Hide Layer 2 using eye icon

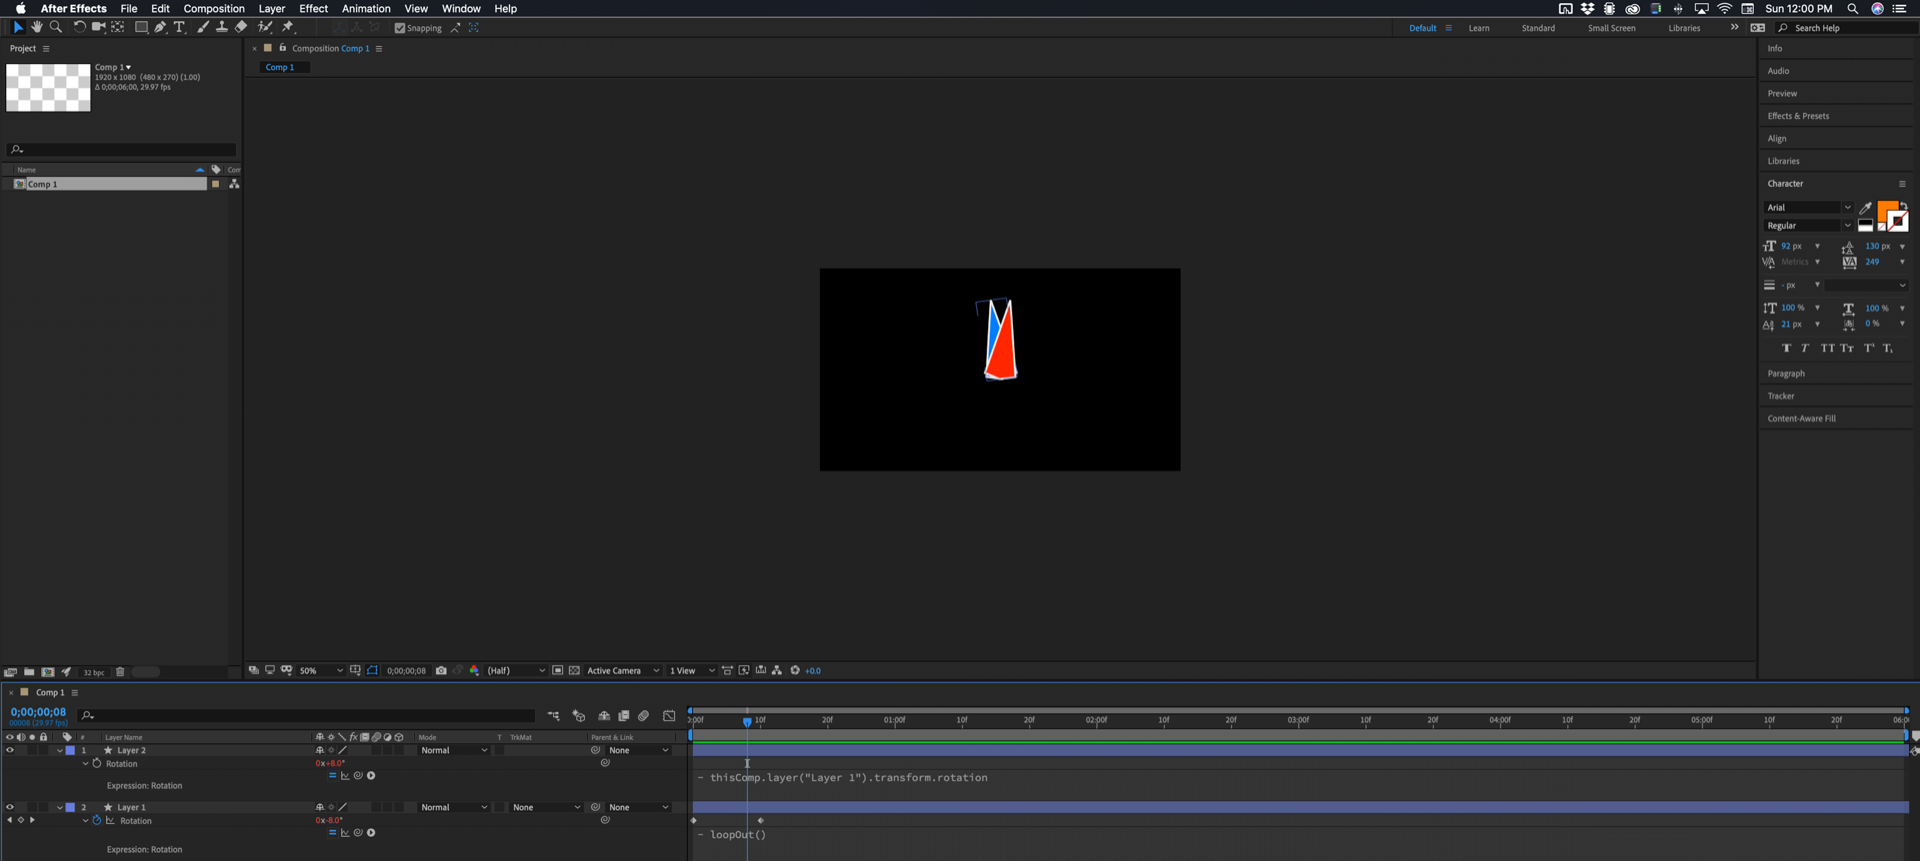pyautogui.click(x=10, y=750)
